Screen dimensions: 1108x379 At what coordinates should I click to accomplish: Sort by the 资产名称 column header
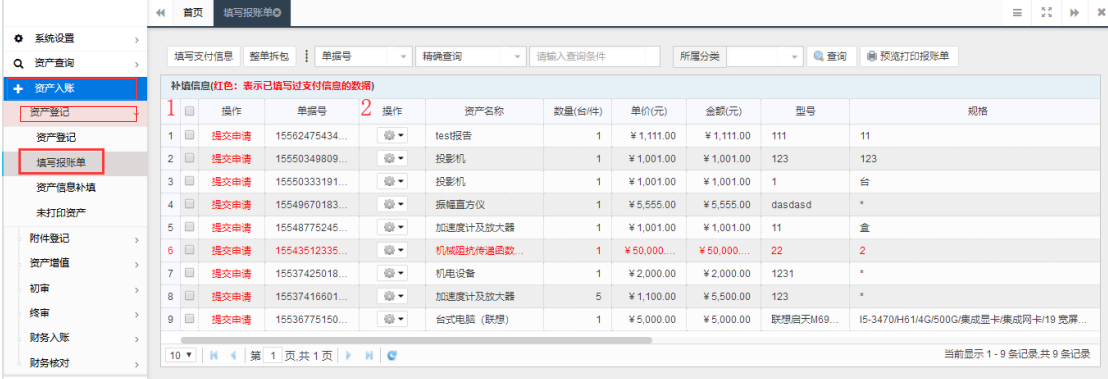484,111
